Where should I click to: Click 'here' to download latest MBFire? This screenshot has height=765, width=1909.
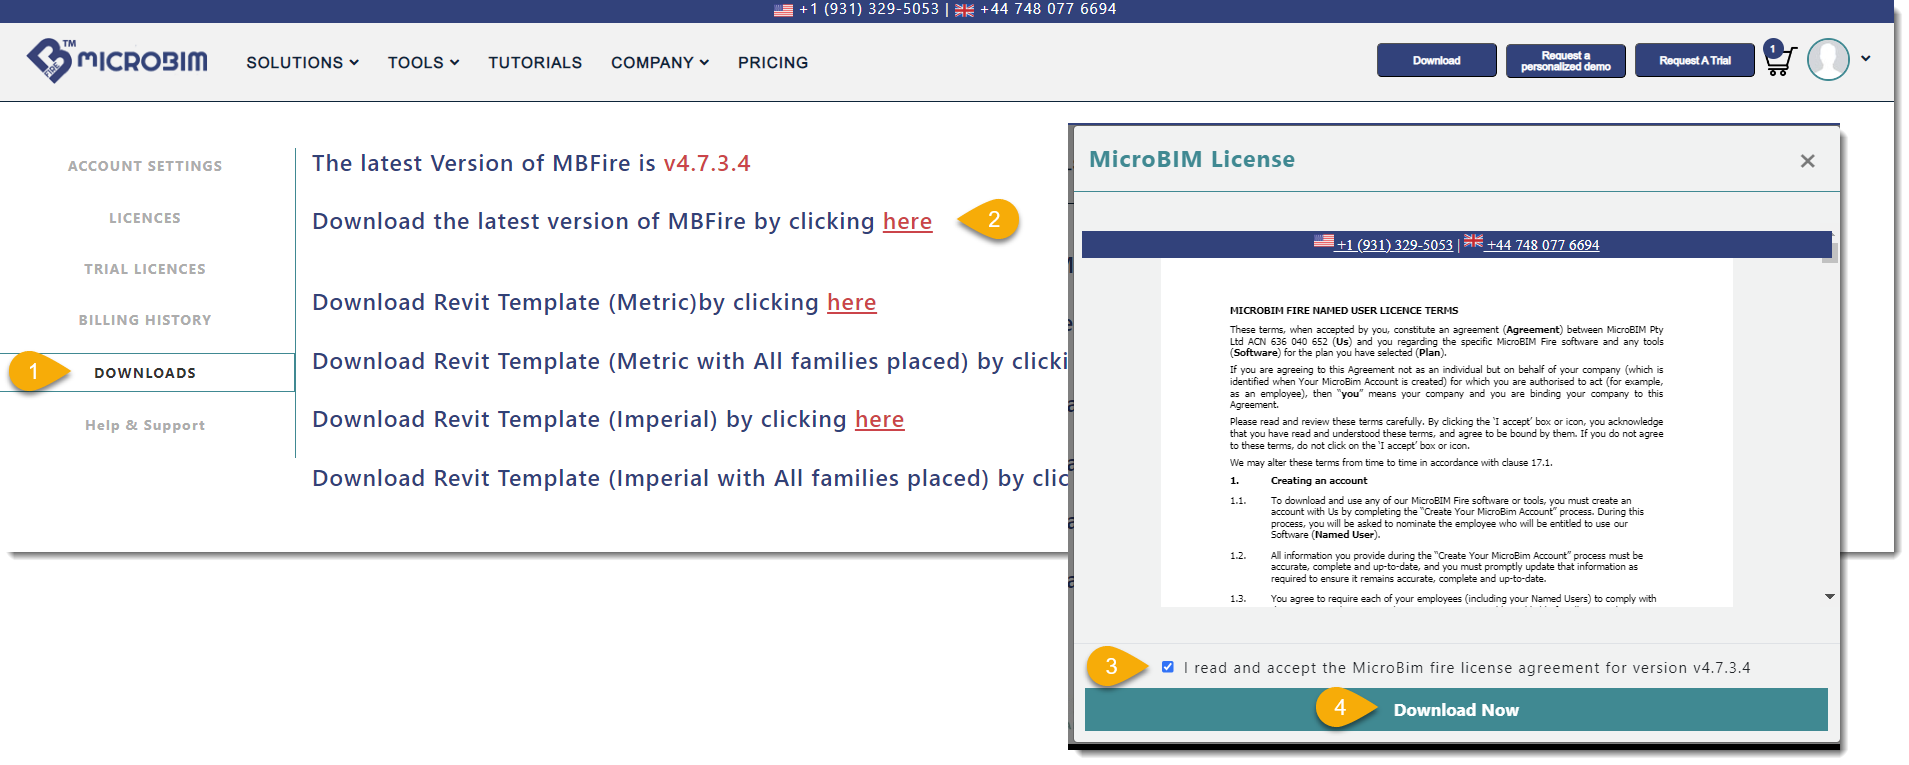click(907, 221)
